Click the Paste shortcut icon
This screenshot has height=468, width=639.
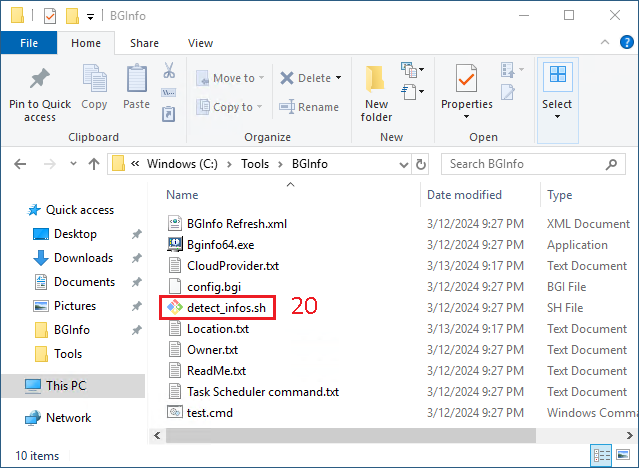click(x=169, y=114)
